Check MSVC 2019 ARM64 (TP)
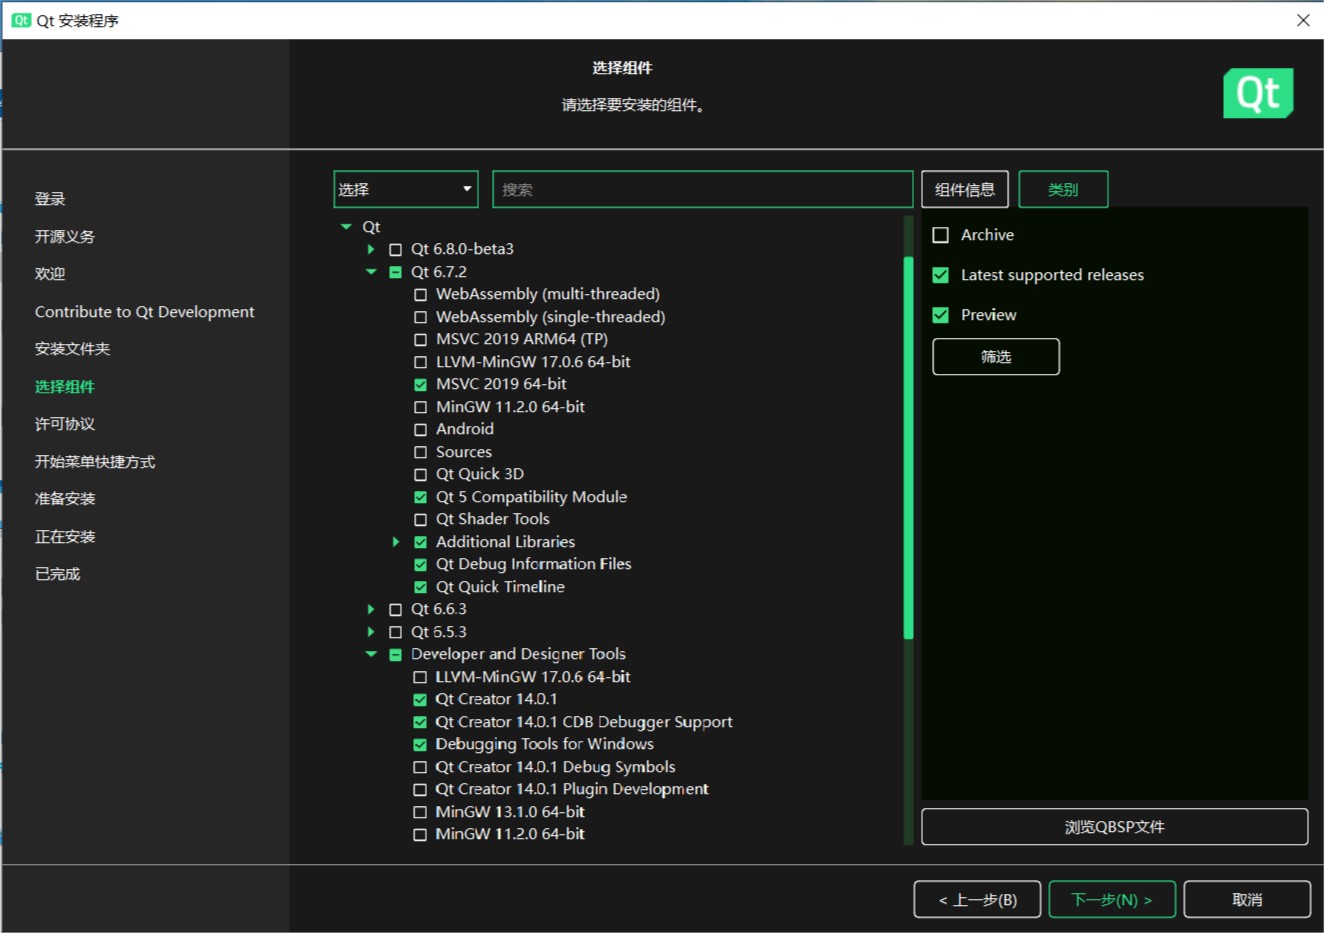 coord(420,339)
